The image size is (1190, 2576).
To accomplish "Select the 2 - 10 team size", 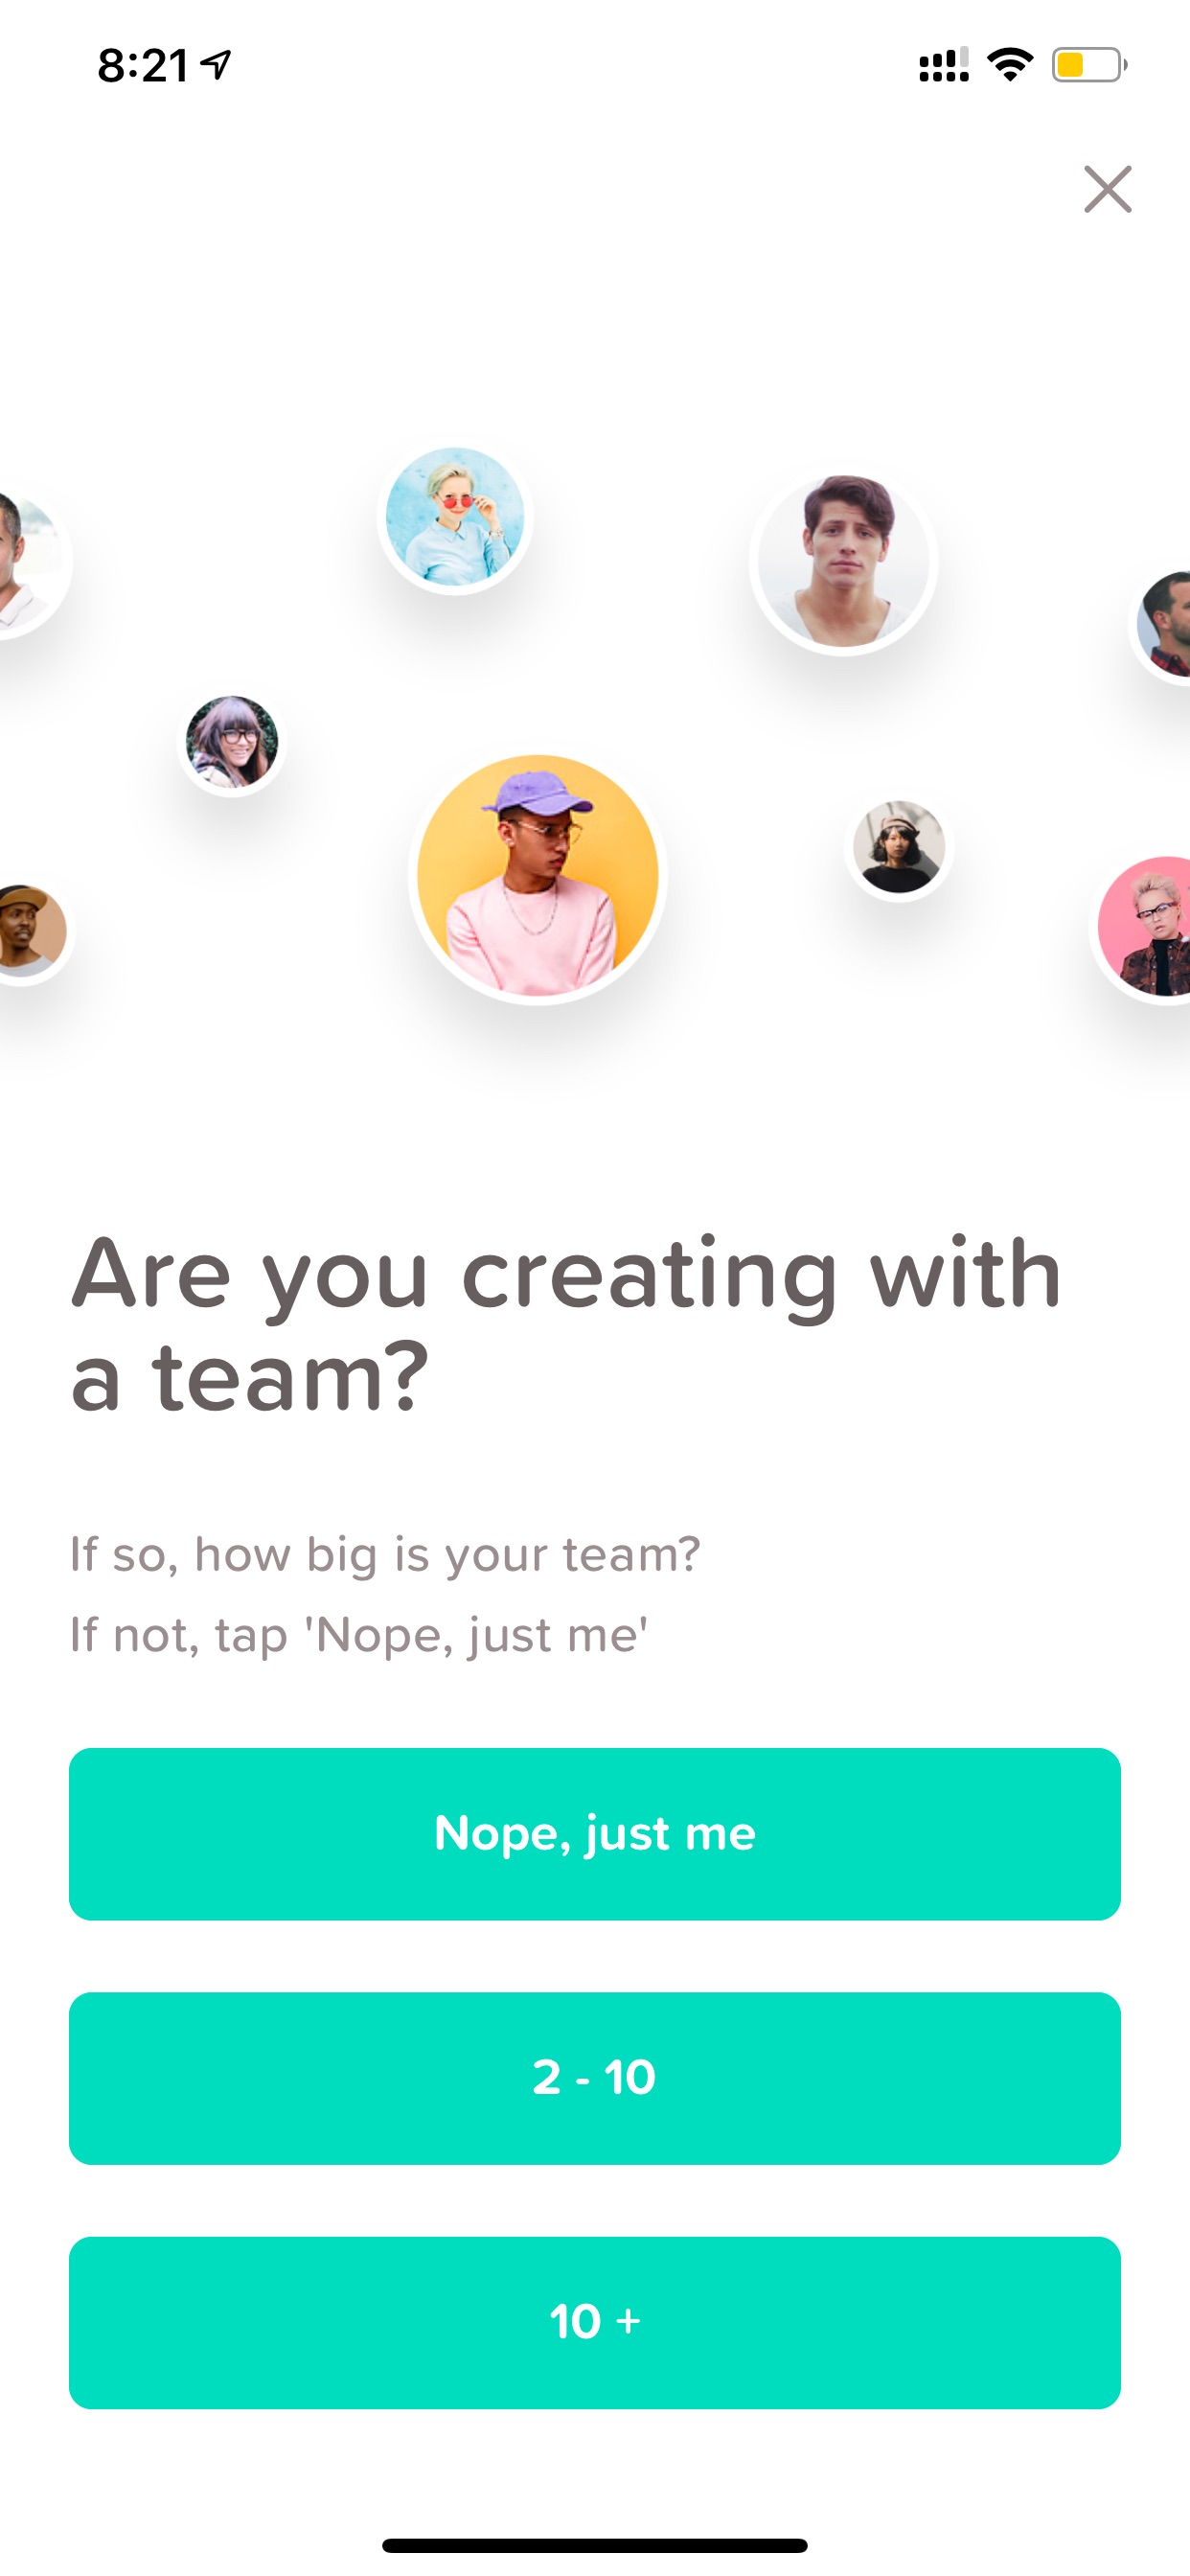I will (x=595, y=2077).
